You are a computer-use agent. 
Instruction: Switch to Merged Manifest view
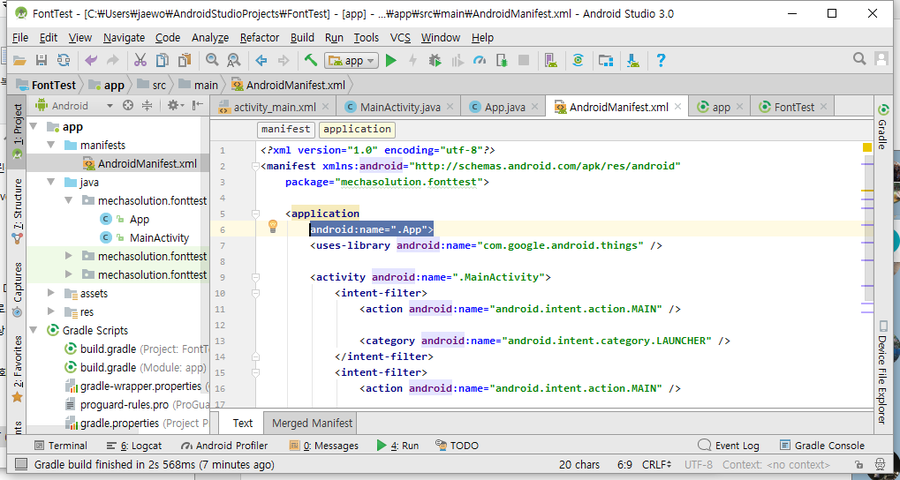click(x=312, y=423)
